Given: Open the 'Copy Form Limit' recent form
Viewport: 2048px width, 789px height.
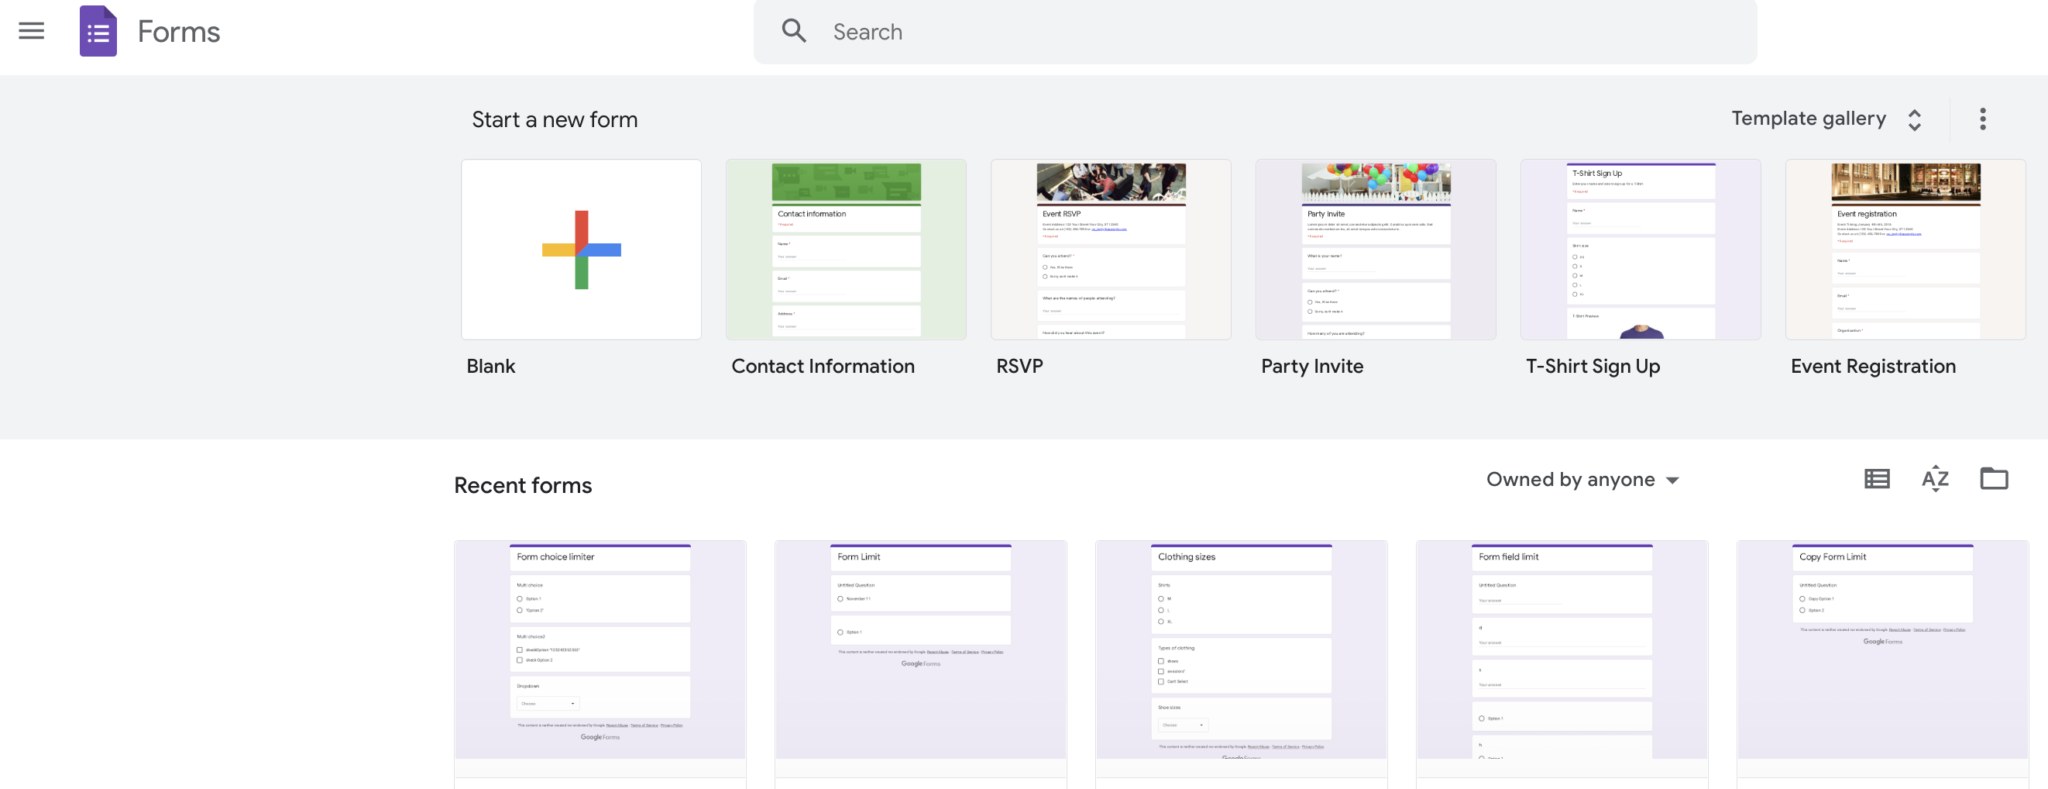Looking at the screenshot, I should tap(1882, 650).
